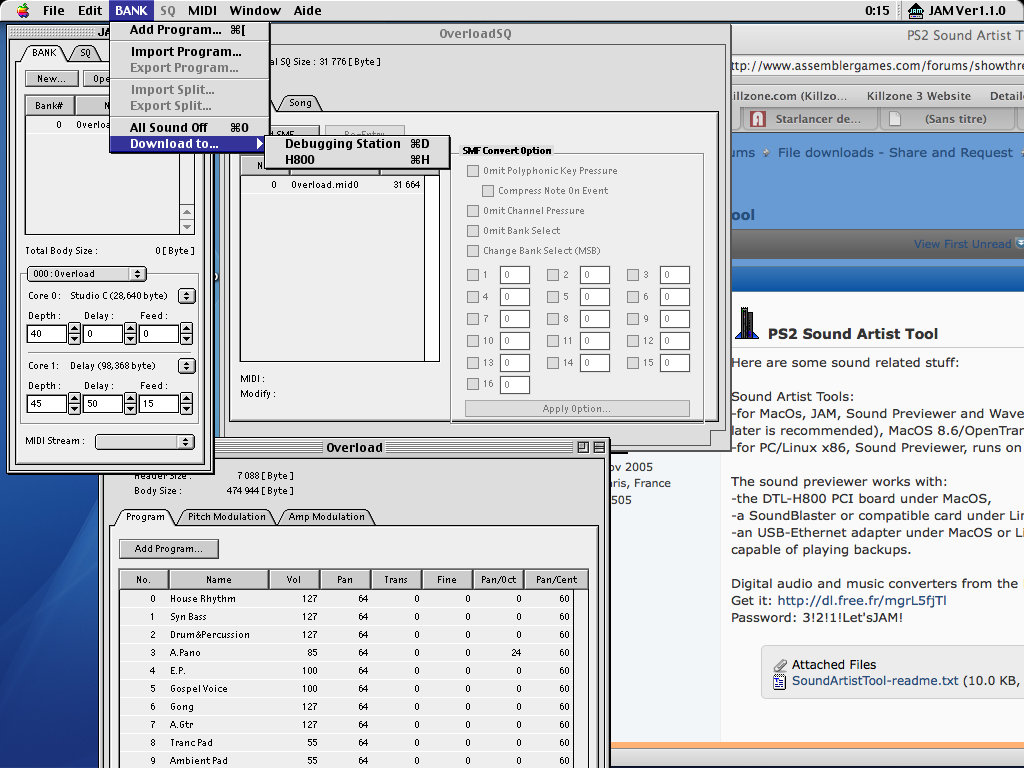The image size is (1024, 768).
Task: Open the Killzone 3 Website bookmark
Action: click(x=918, y=96)
